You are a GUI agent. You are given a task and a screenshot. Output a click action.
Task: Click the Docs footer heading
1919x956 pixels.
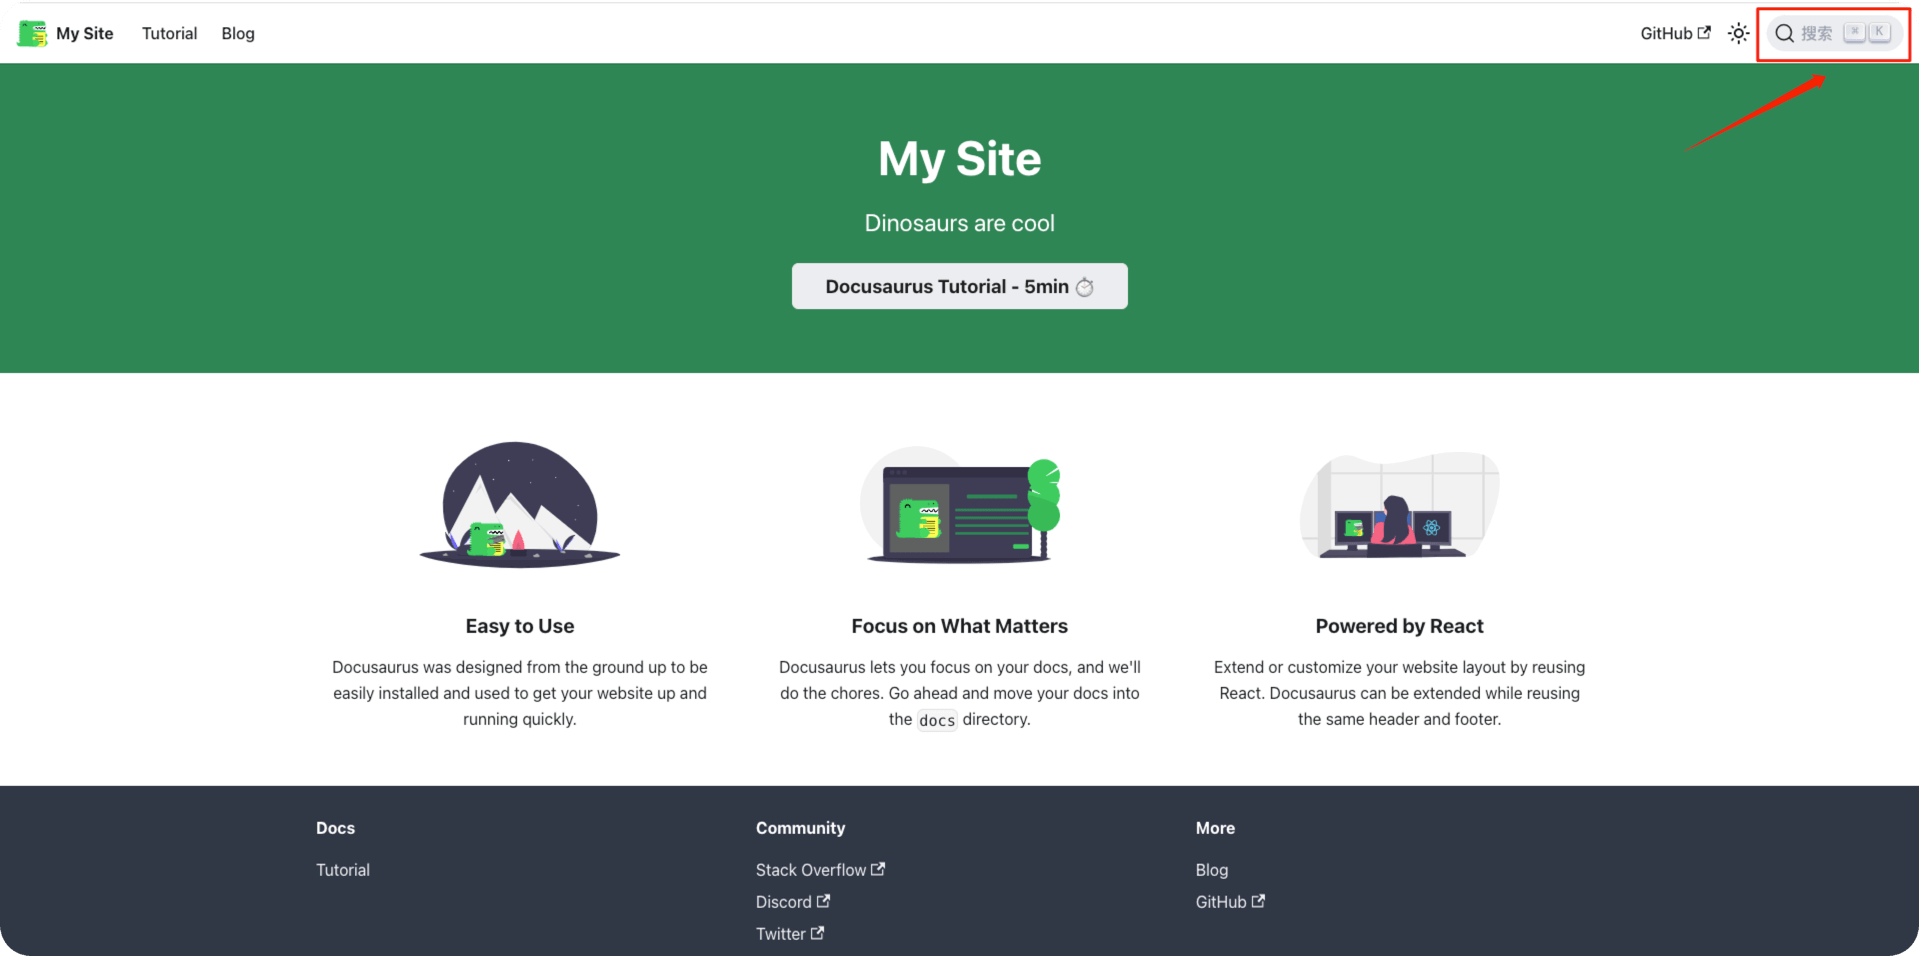pos(335,828)
